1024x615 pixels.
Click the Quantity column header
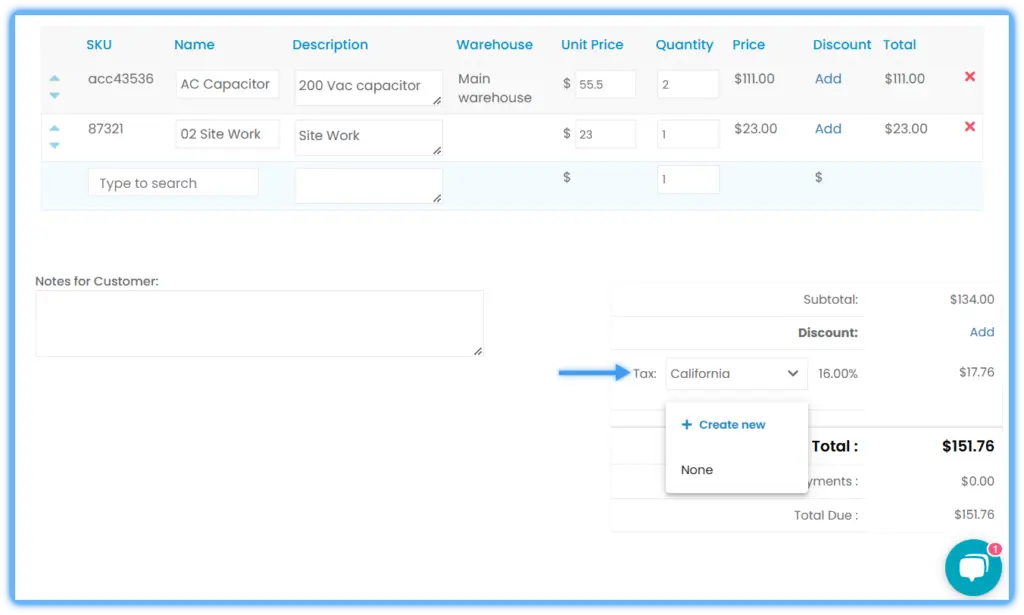(684, 44)
